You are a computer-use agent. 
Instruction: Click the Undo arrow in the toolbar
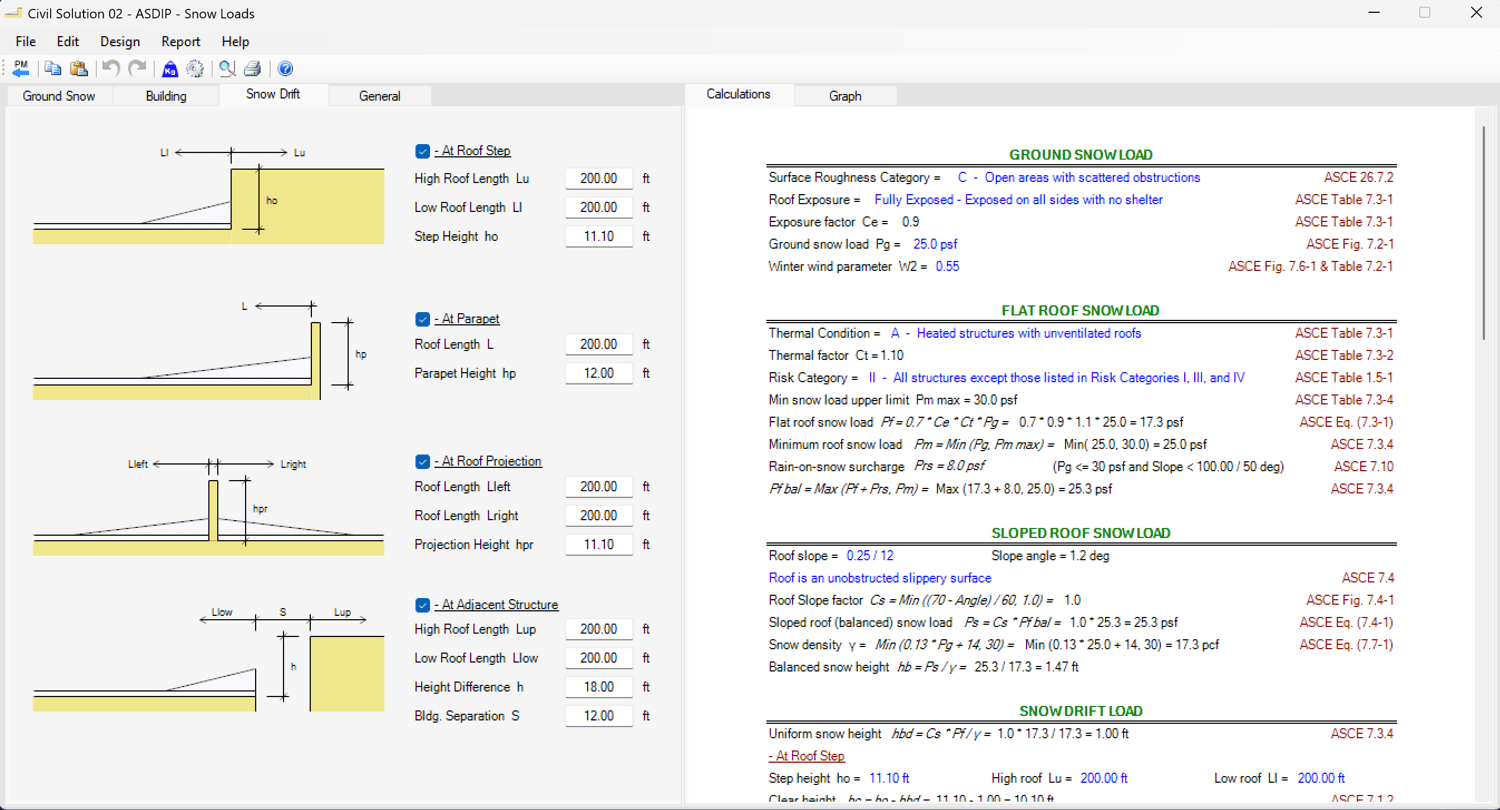(x=111, y=68)
